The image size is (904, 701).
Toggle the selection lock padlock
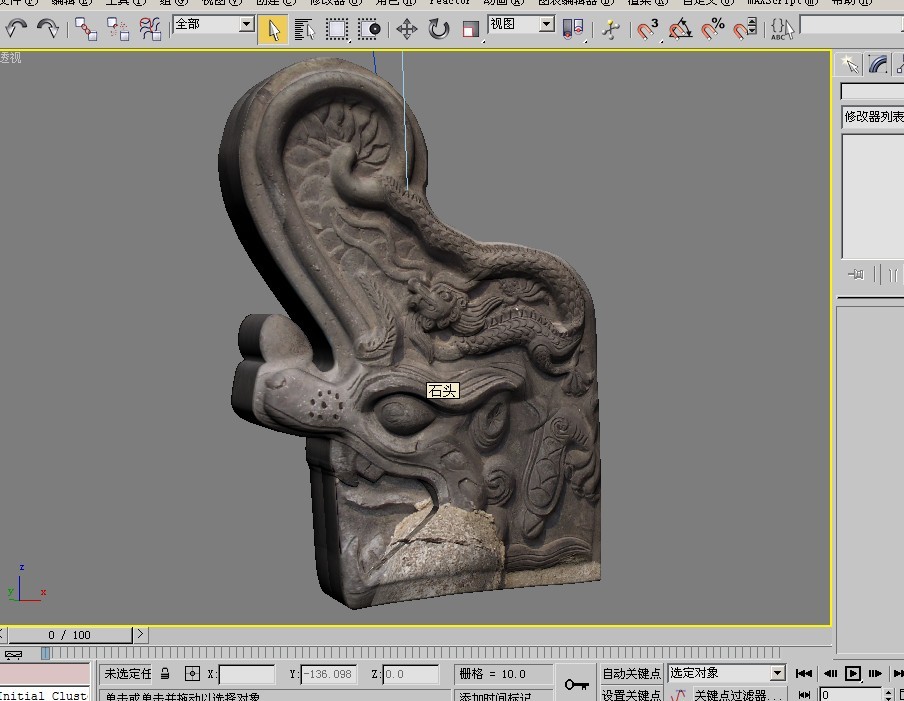pos(166,674)
